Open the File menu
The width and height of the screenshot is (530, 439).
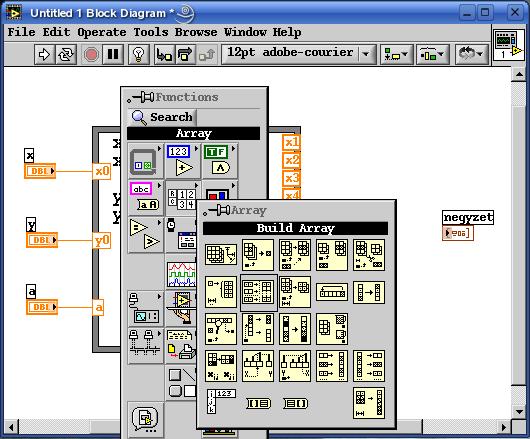21,32
